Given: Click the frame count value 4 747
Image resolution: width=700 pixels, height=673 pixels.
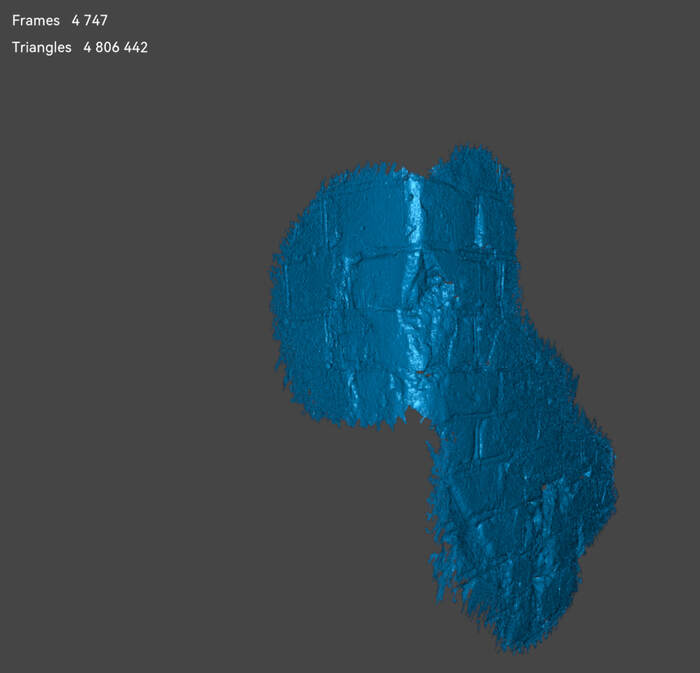Looking at the screenshot, I should click(x=90, y=20).
